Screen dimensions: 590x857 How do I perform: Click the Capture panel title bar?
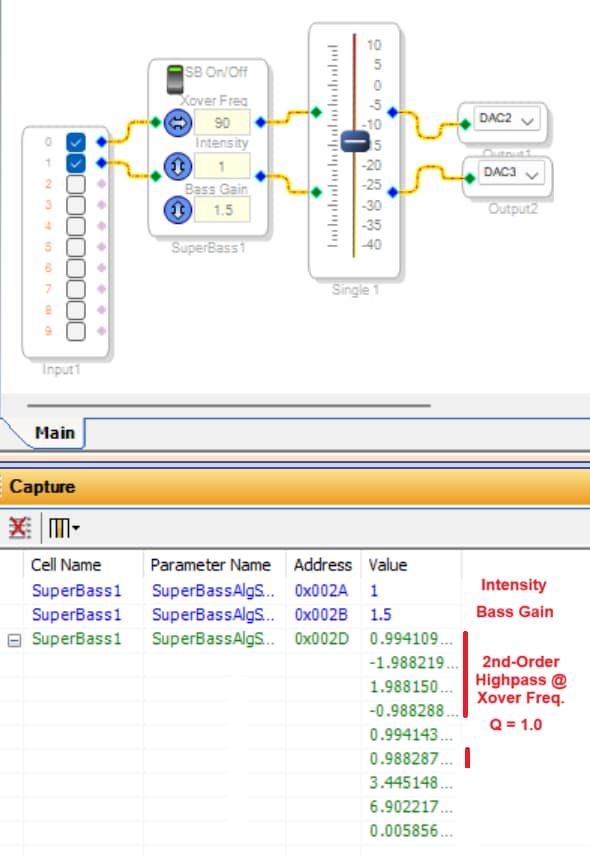[x=295, y=486]
